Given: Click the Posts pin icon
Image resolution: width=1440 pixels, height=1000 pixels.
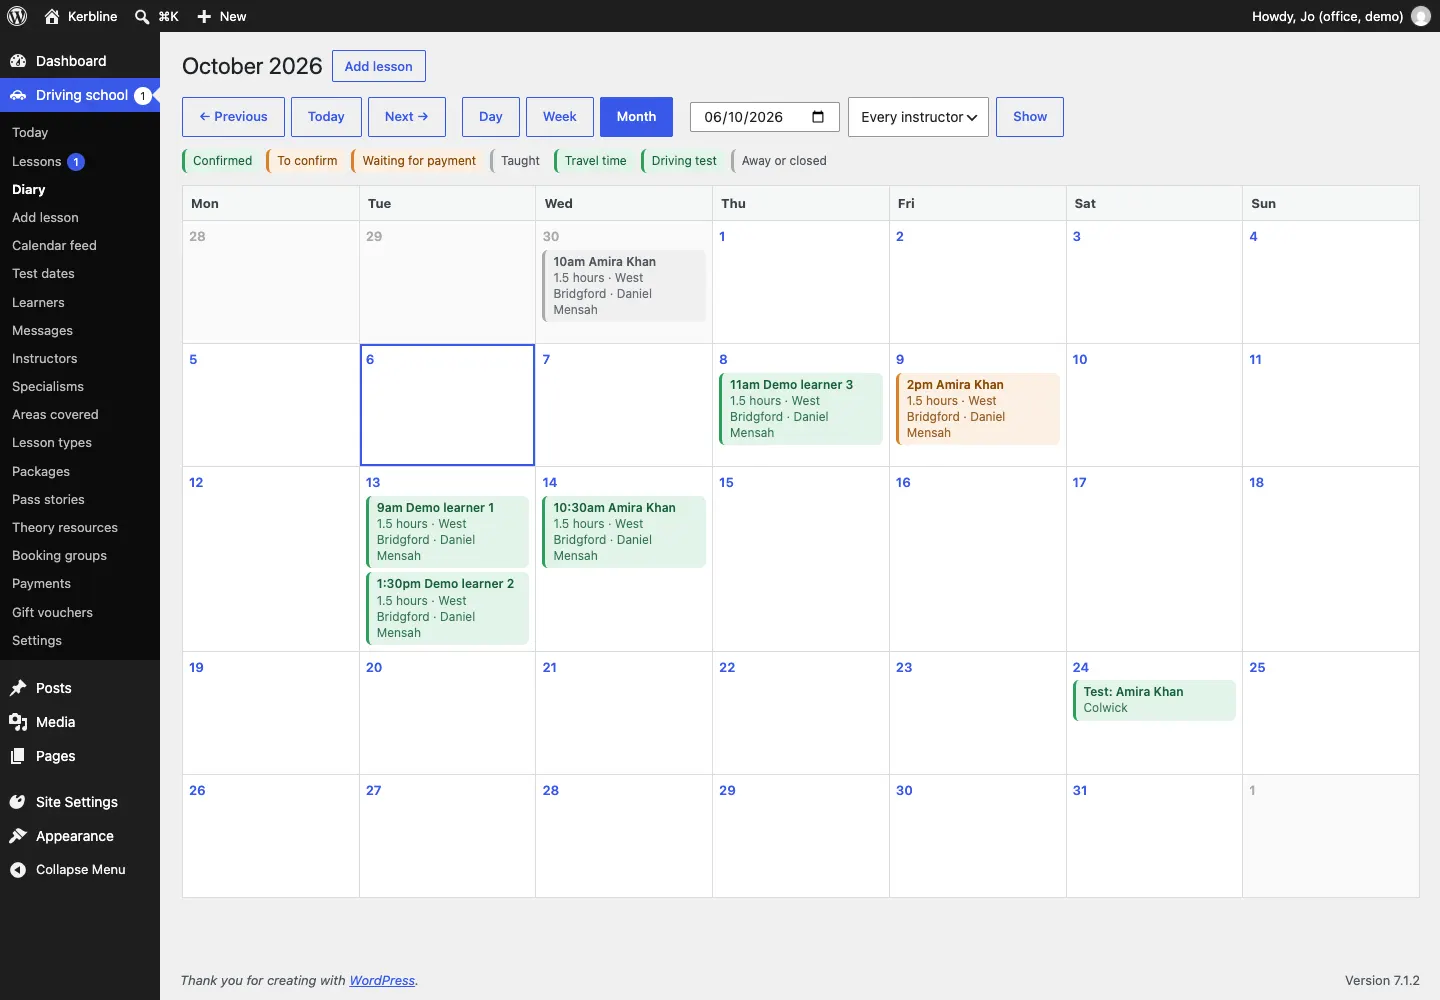Looking at the screenshot, I should [x=18, y=688].
